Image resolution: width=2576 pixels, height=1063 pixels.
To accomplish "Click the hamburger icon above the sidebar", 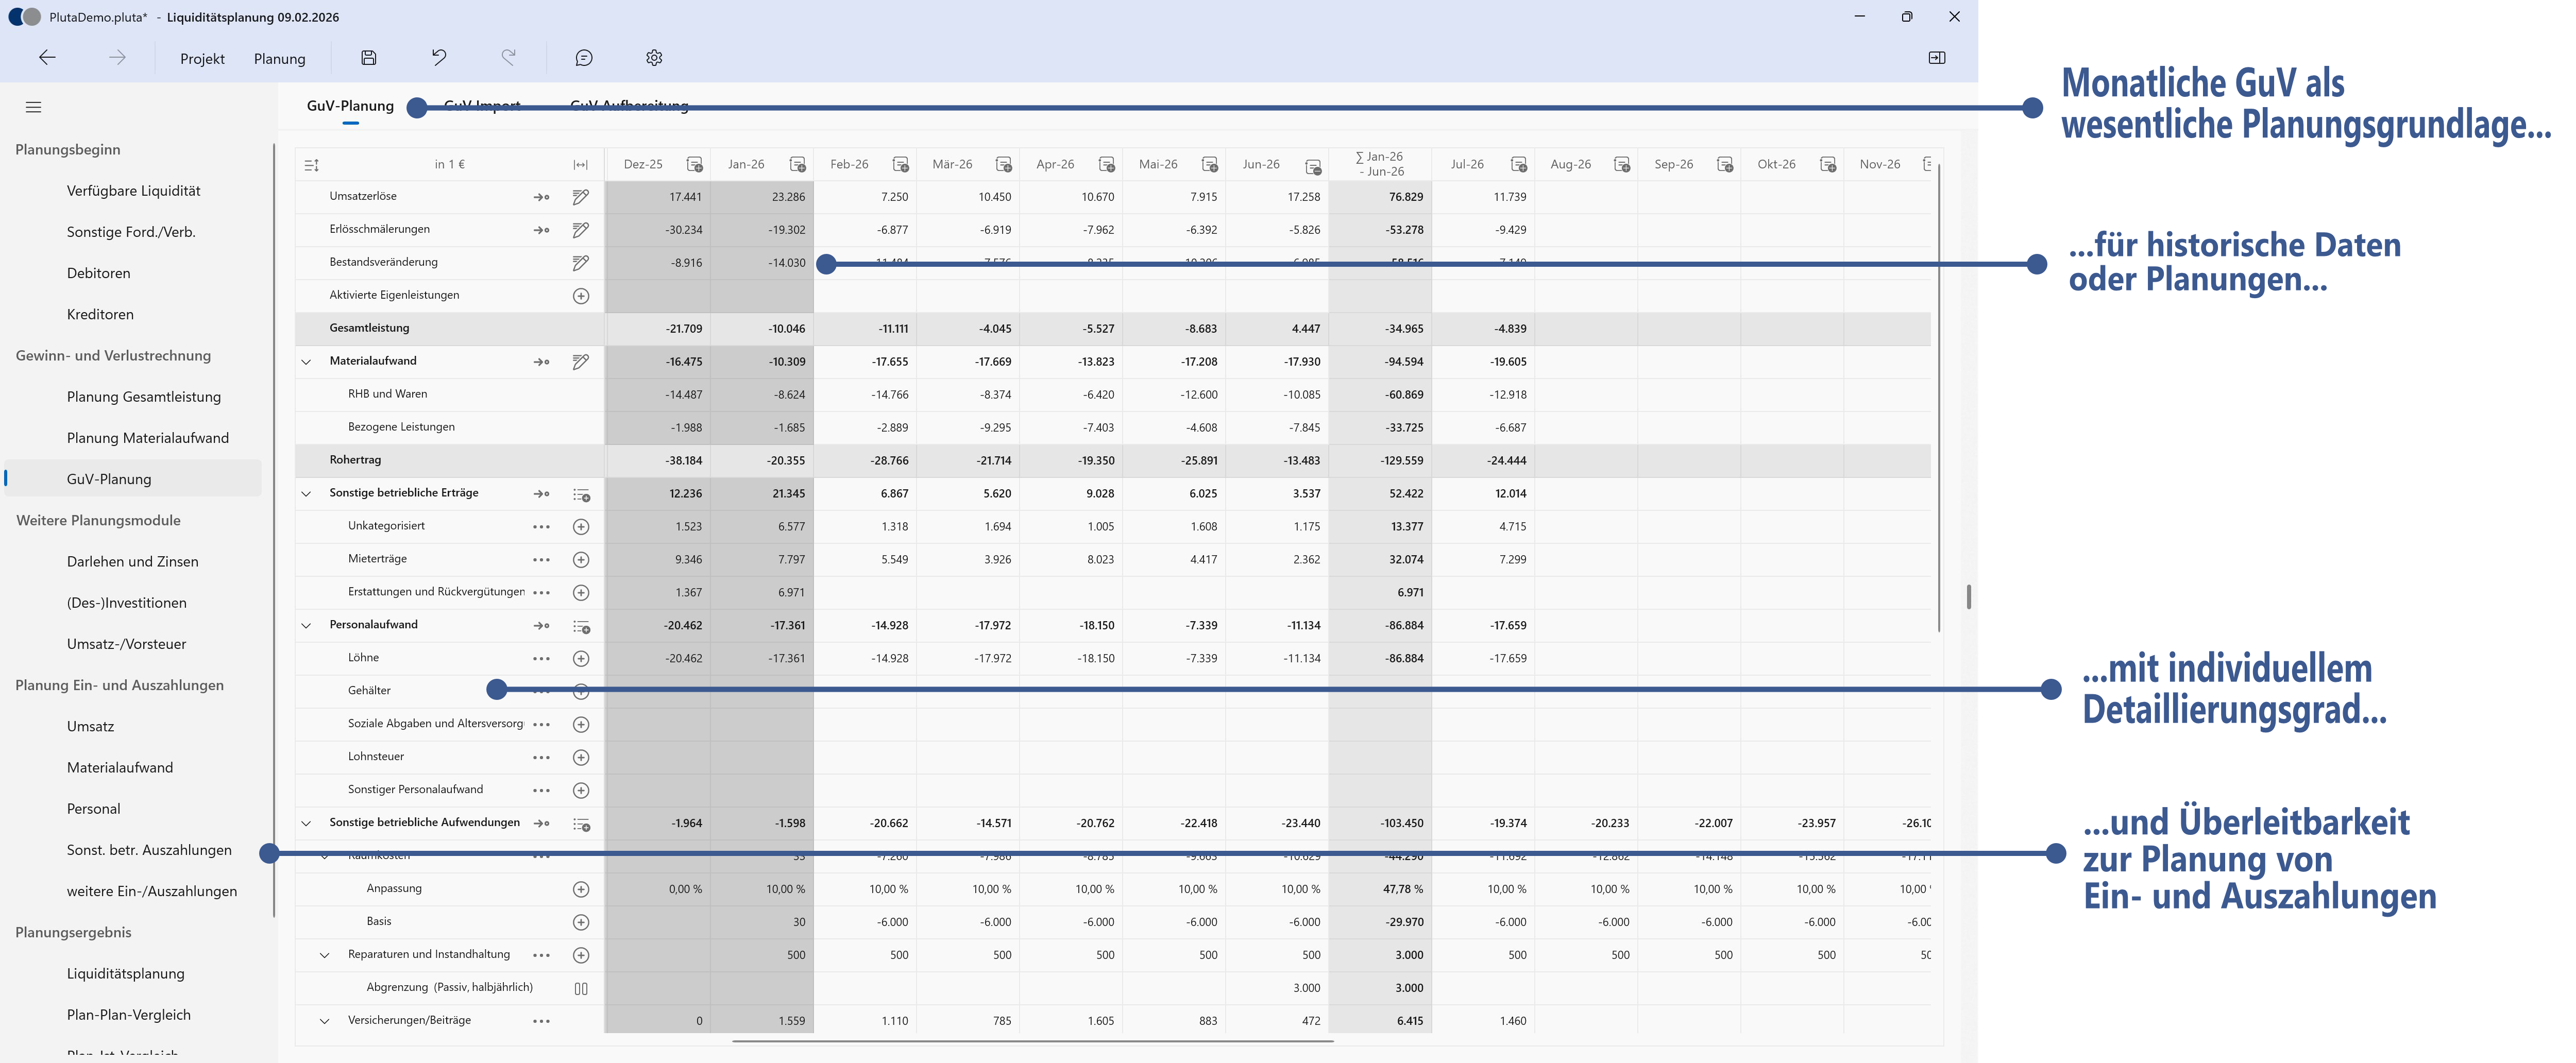I will [x=33, y=106].
